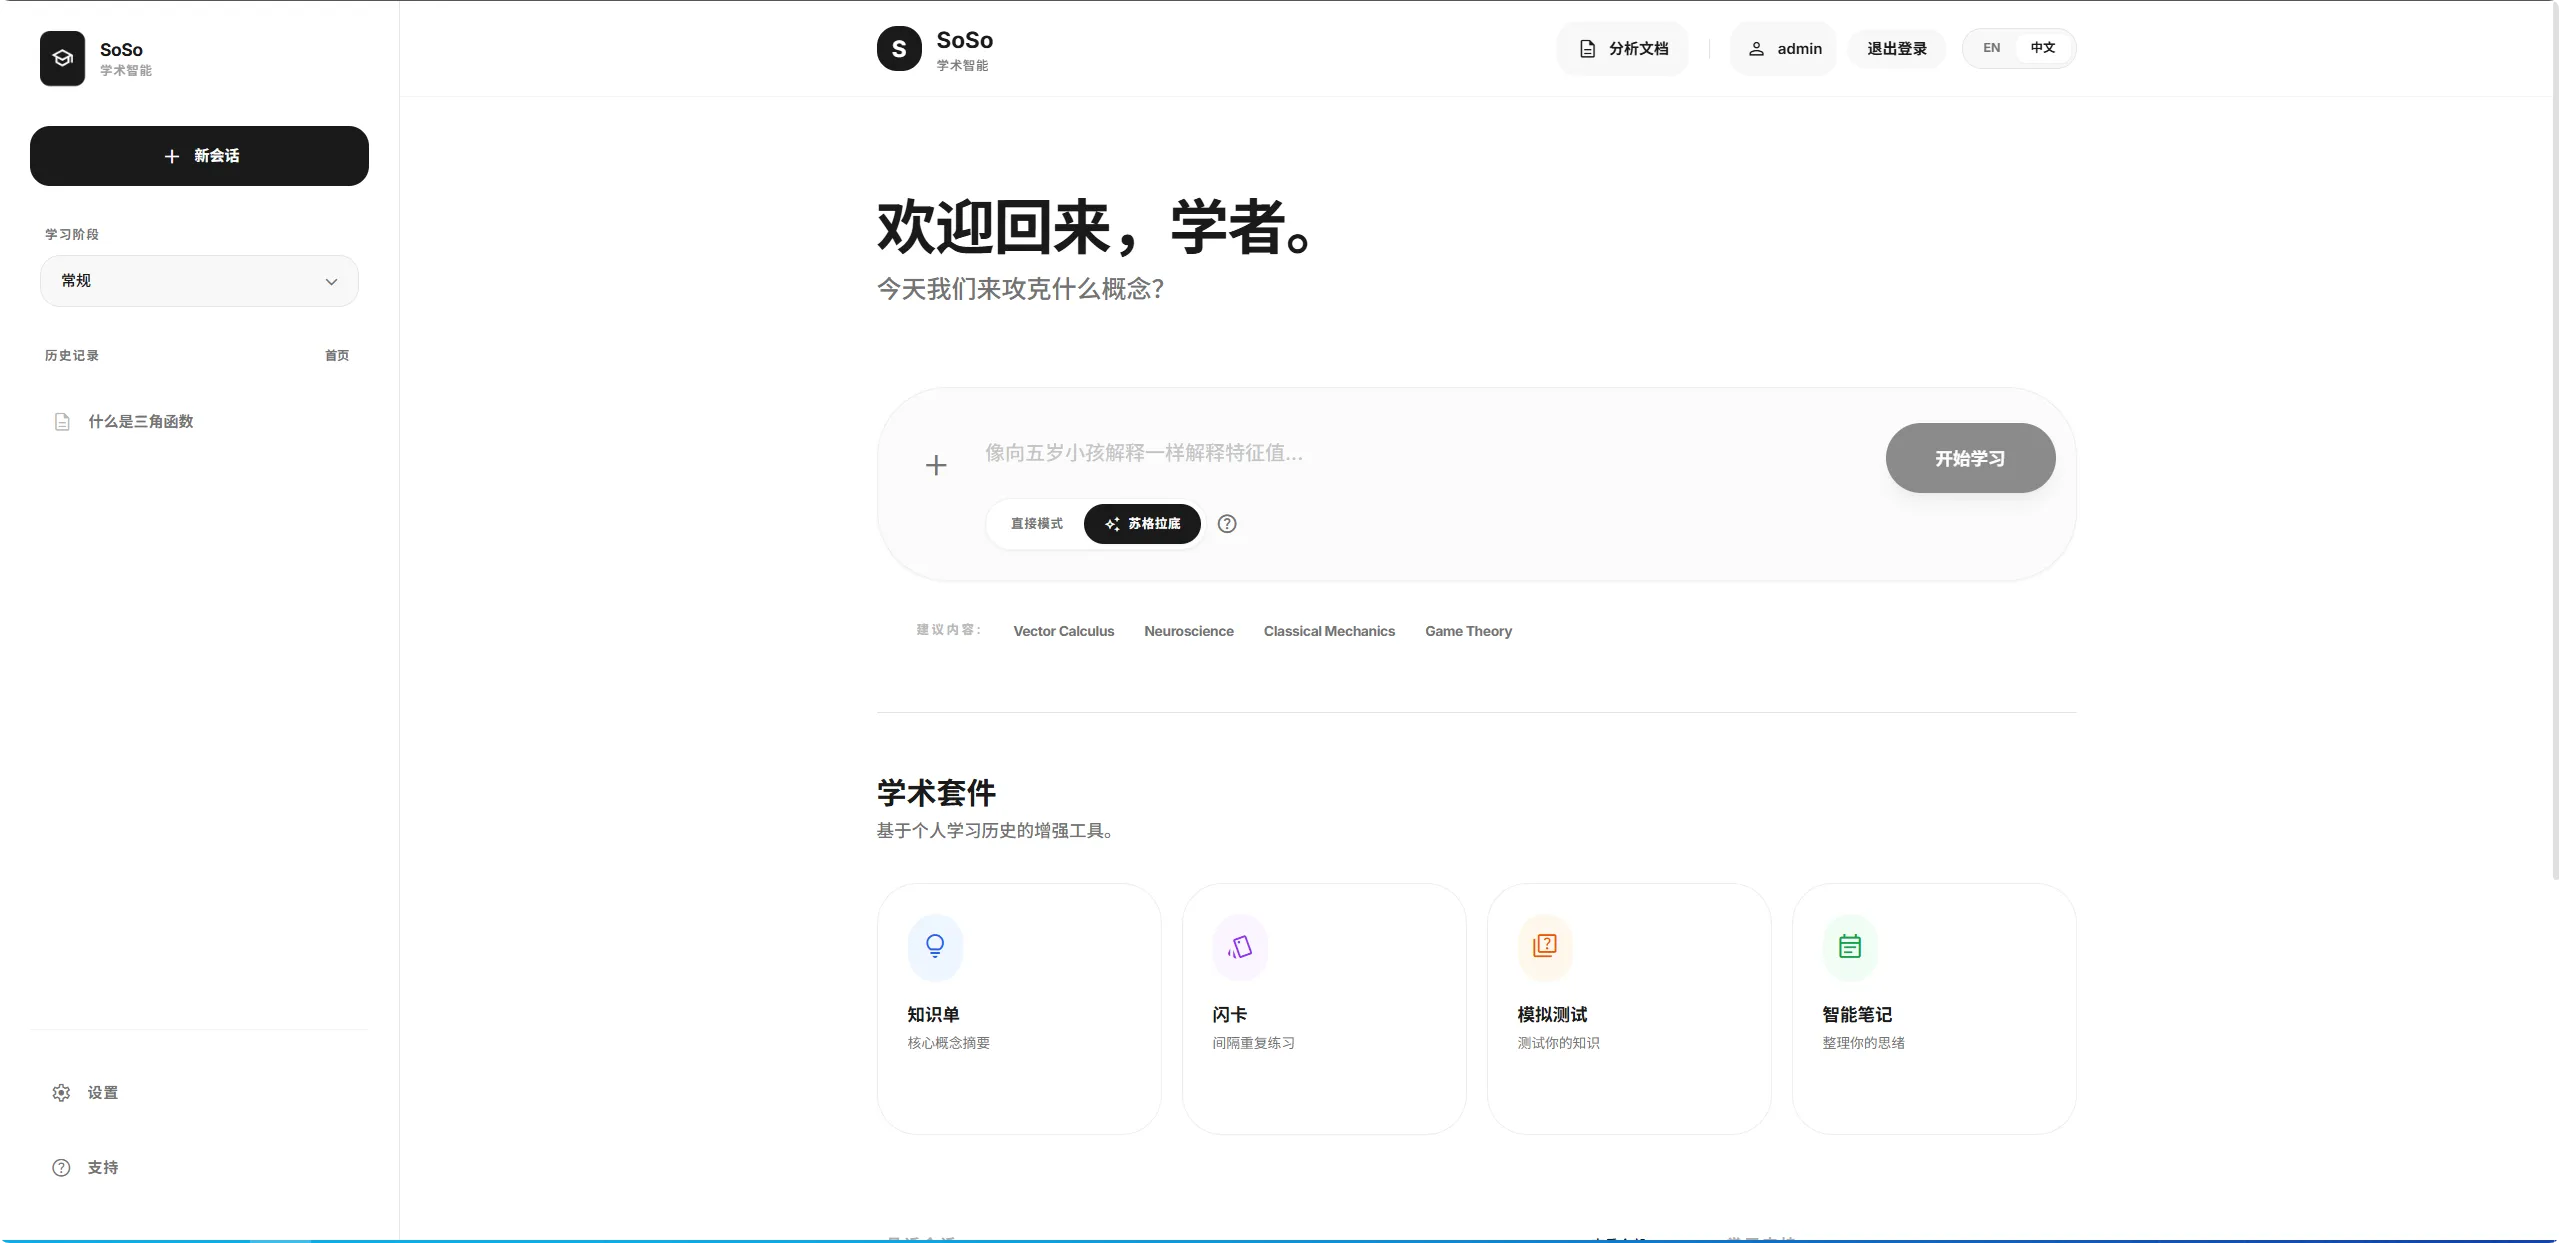2559x1243 pixels.
Task: Click the chevron arrow in 常规 dropdown
Action: pos(331,282)
